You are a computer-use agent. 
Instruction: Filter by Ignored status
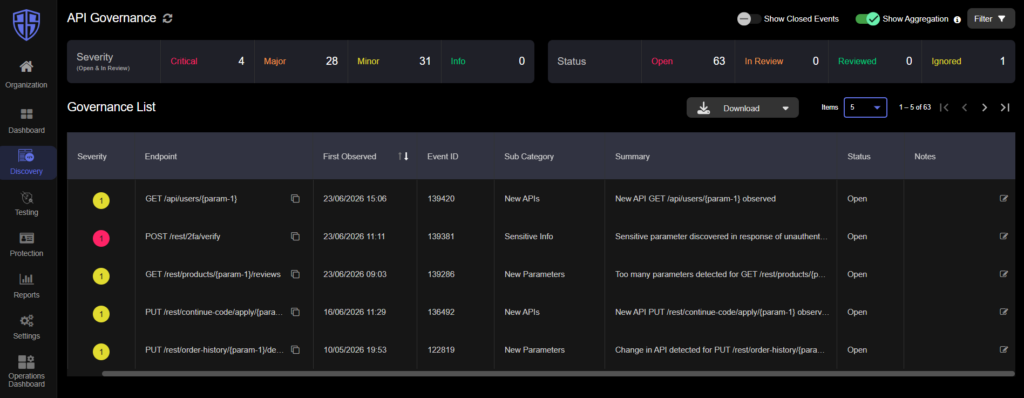click(x=968, y=61)
